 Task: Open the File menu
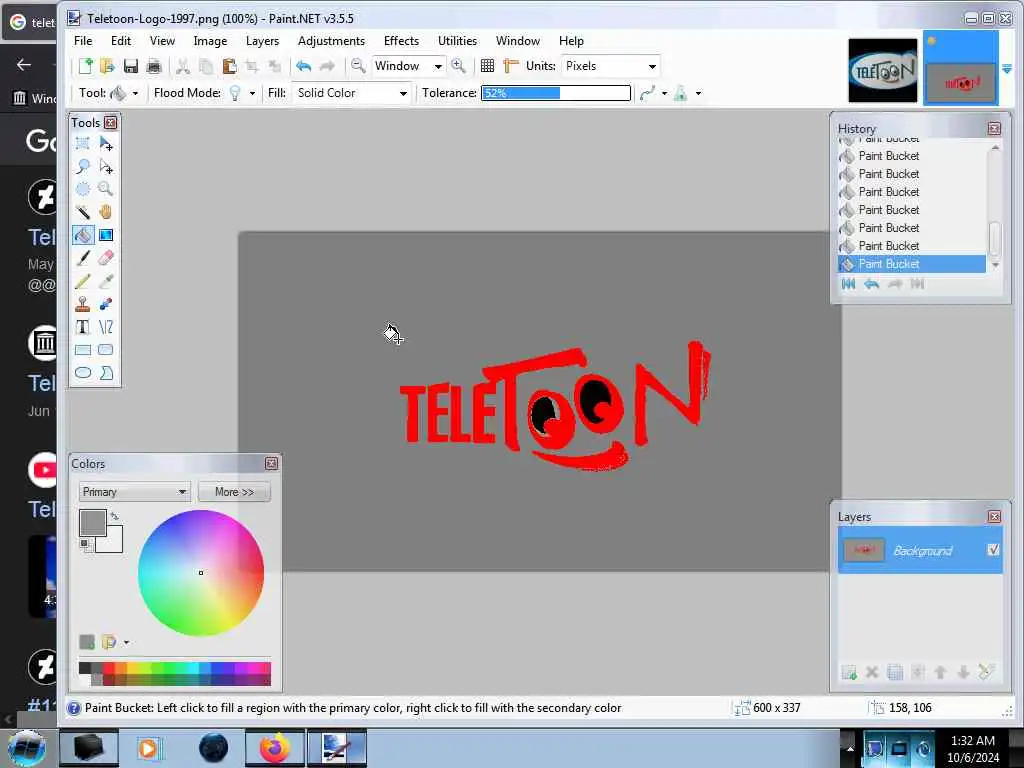click(x=83, y=40)
